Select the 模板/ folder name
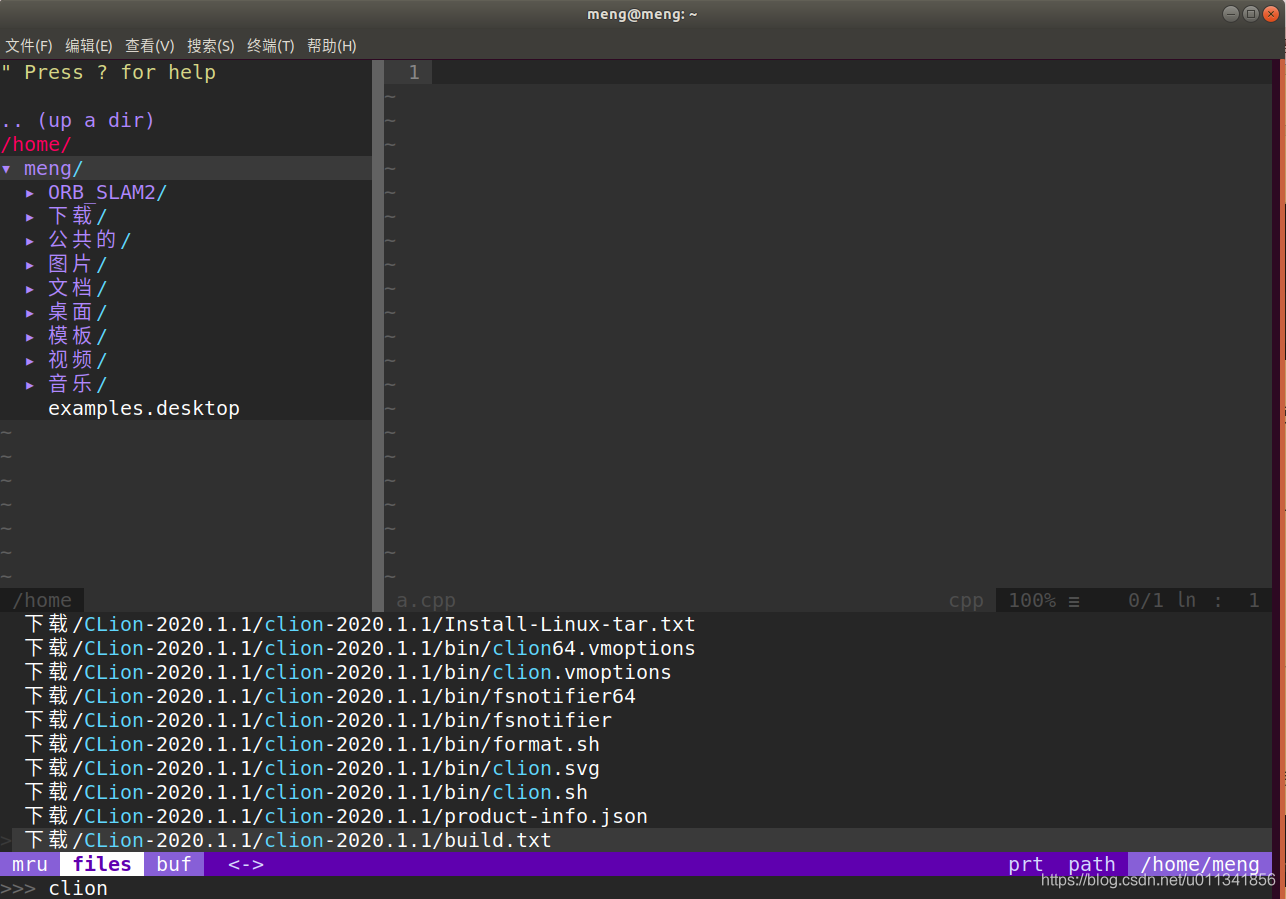This screenshot has height=899, width=1286. click(78, 336)
